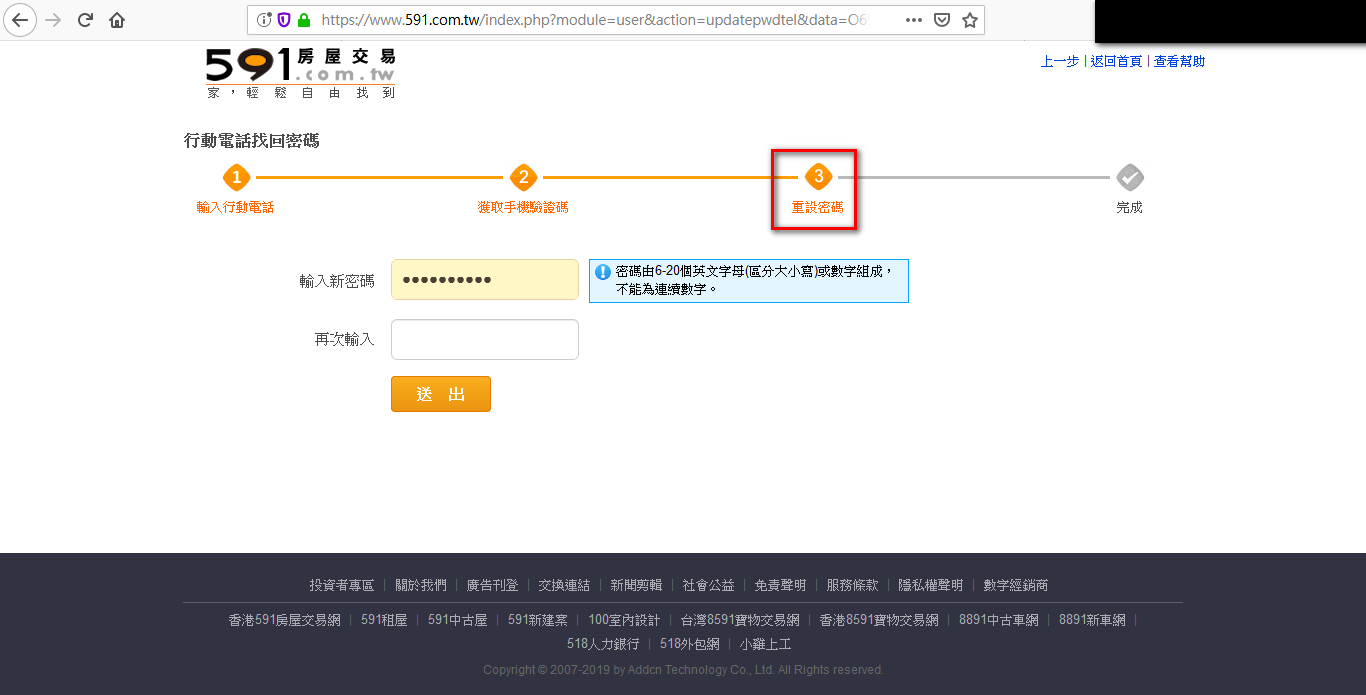Screen dimensions: 1366x695
Task: Visit 591新建案 link
Action: click(538, 620)
